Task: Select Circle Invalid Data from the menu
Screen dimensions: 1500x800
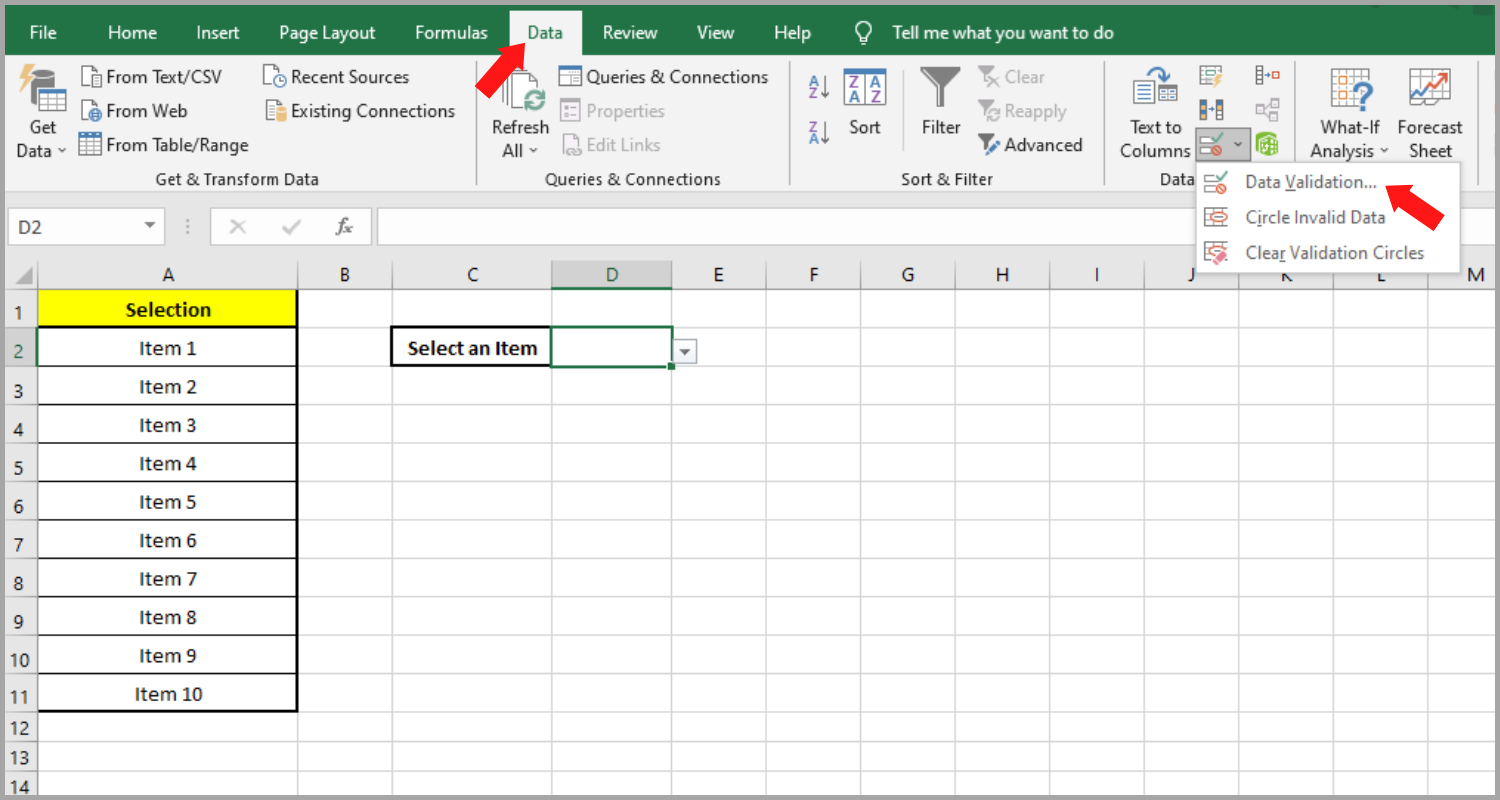Action: (x=1315, y=217)
